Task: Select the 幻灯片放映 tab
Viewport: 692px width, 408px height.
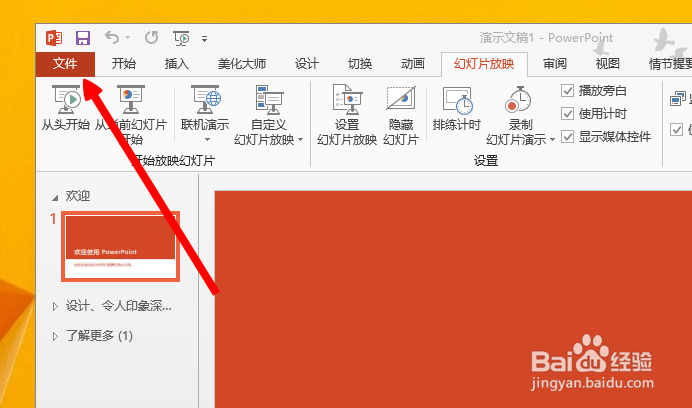Action: click(x=484, y=64)
